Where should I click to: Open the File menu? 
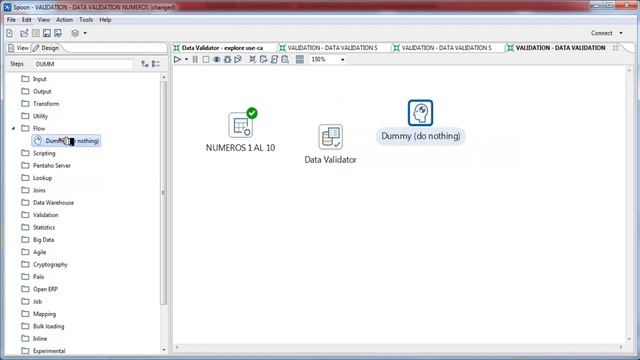point(11,20)
